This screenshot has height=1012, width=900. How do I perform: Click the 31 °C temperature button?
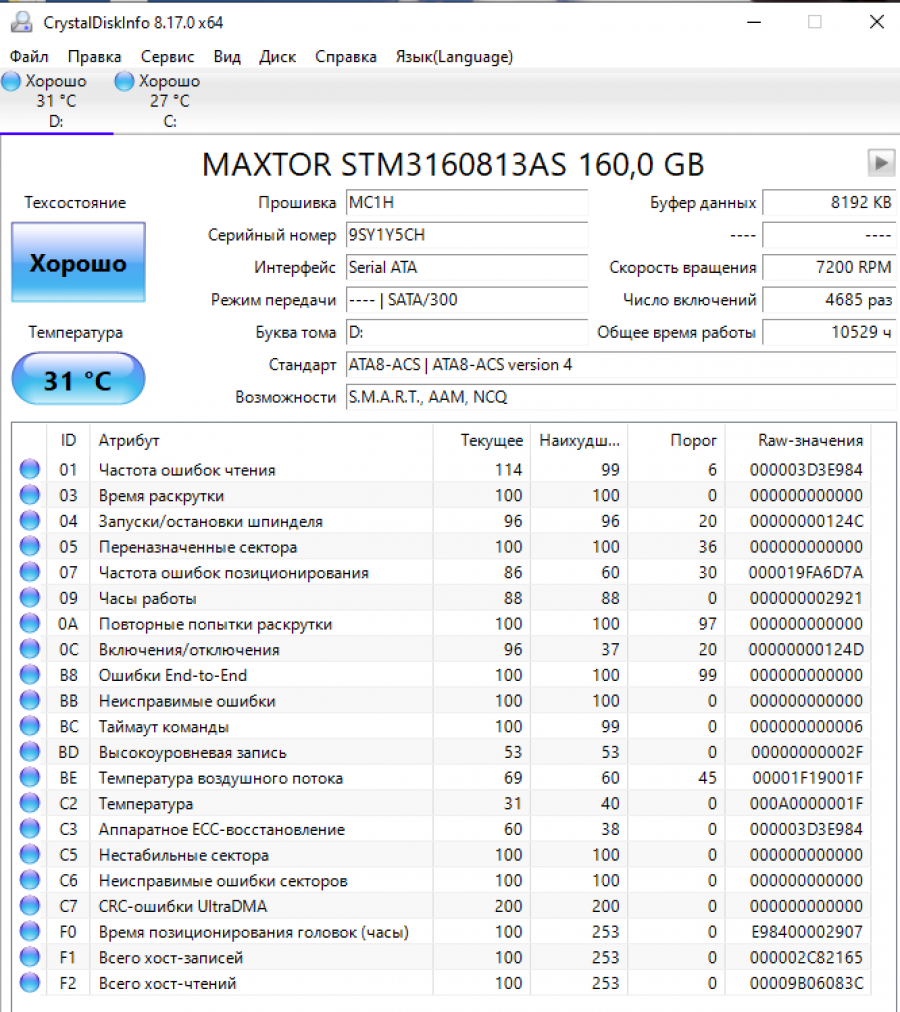[78, 379]
